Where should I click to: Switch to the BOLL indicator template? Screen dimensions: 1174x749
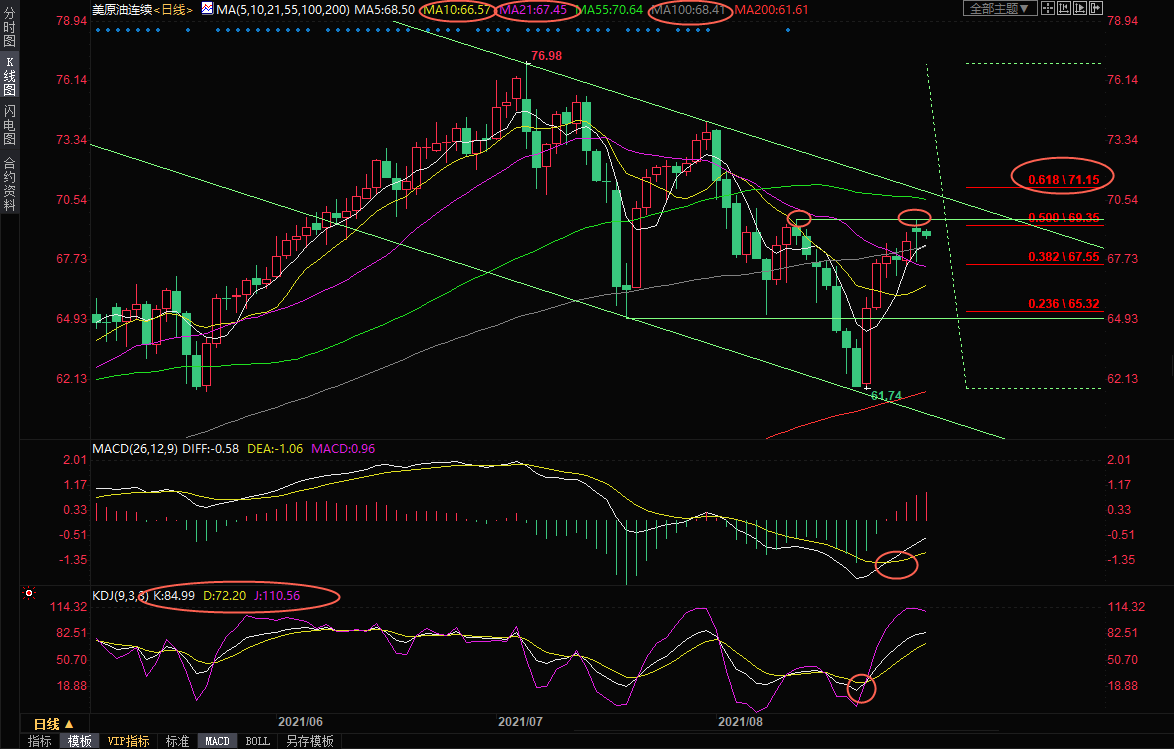pos(257,741)
